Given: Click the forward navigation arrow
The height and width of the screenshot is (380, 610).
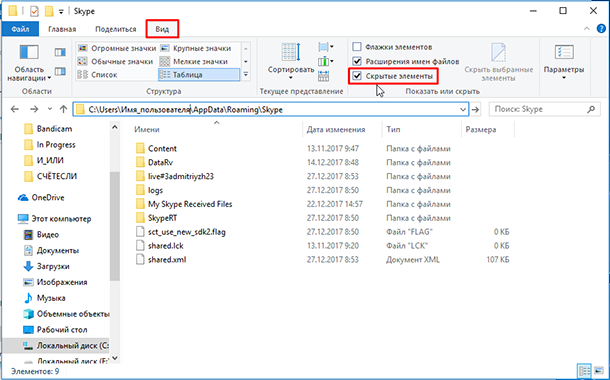Looking at the screenshot, I should (x=34, y=109).
